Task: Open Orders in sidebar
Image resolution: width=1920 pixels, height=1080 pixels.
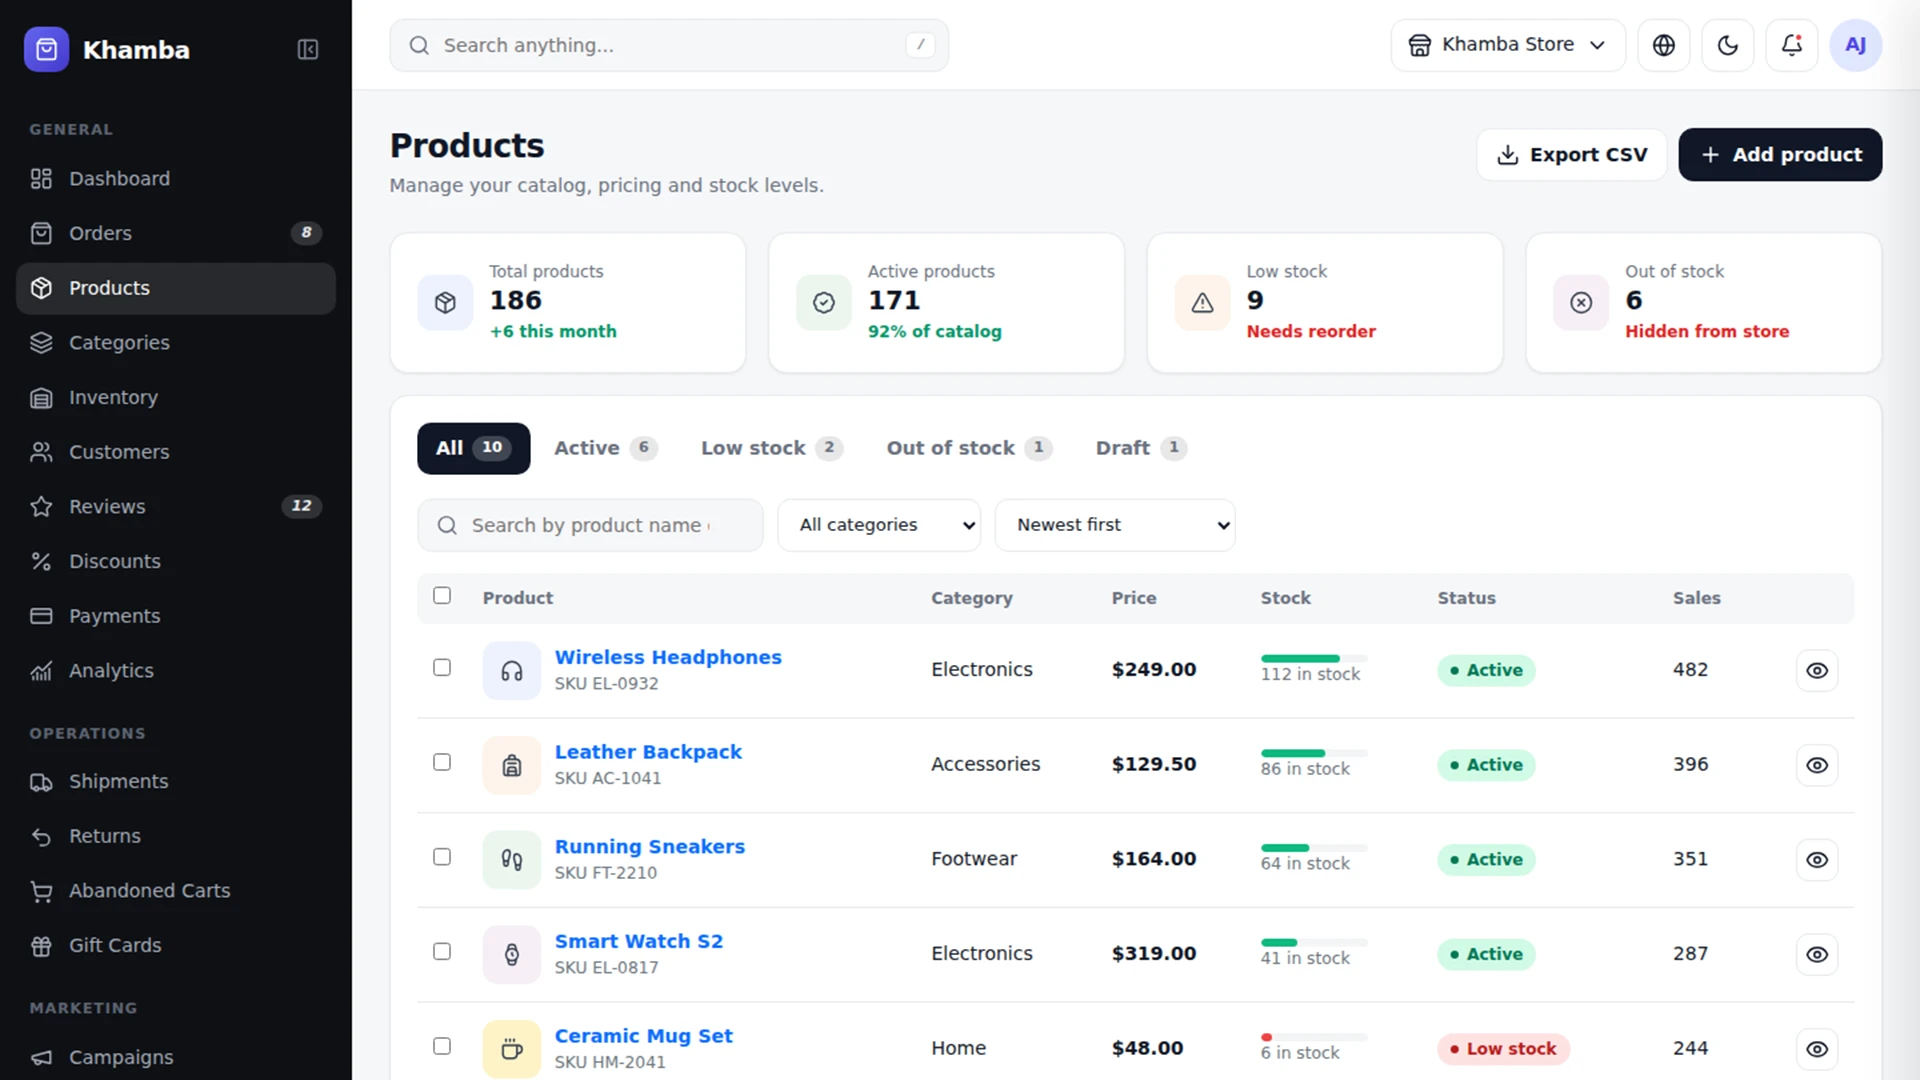Action: click(x=176, y=233)
